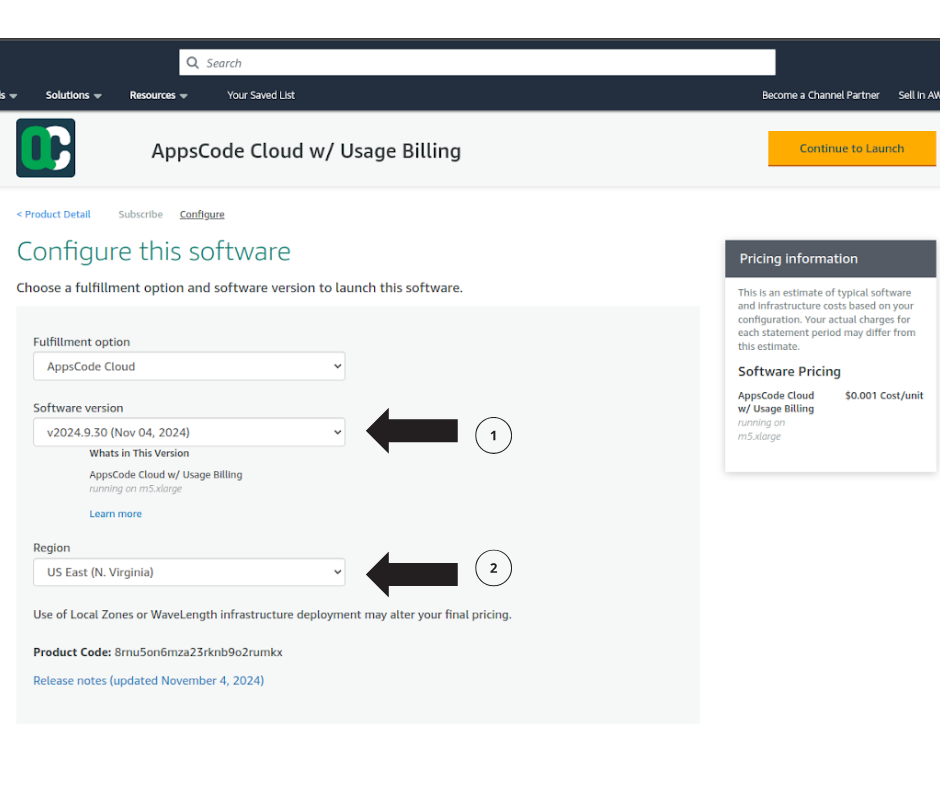Click the Learn more link
This screenshot has height=788, width=940.
[x=115, y=514]
